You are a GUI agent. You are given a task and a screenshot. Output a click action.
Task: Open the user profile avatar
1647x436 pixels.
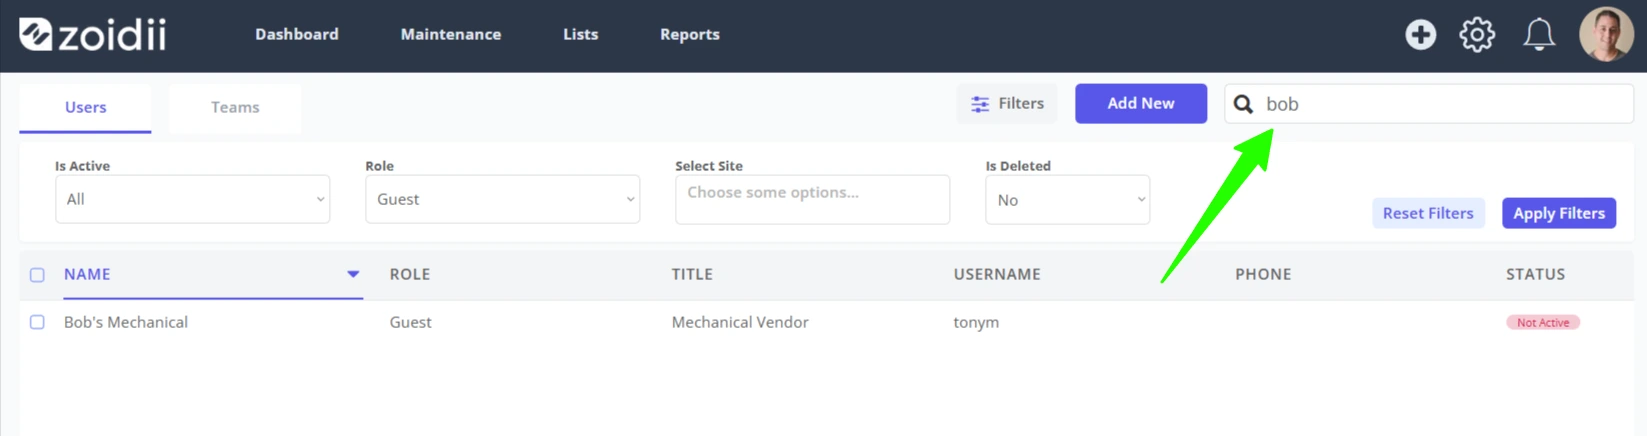click(x=1606, y=34)
